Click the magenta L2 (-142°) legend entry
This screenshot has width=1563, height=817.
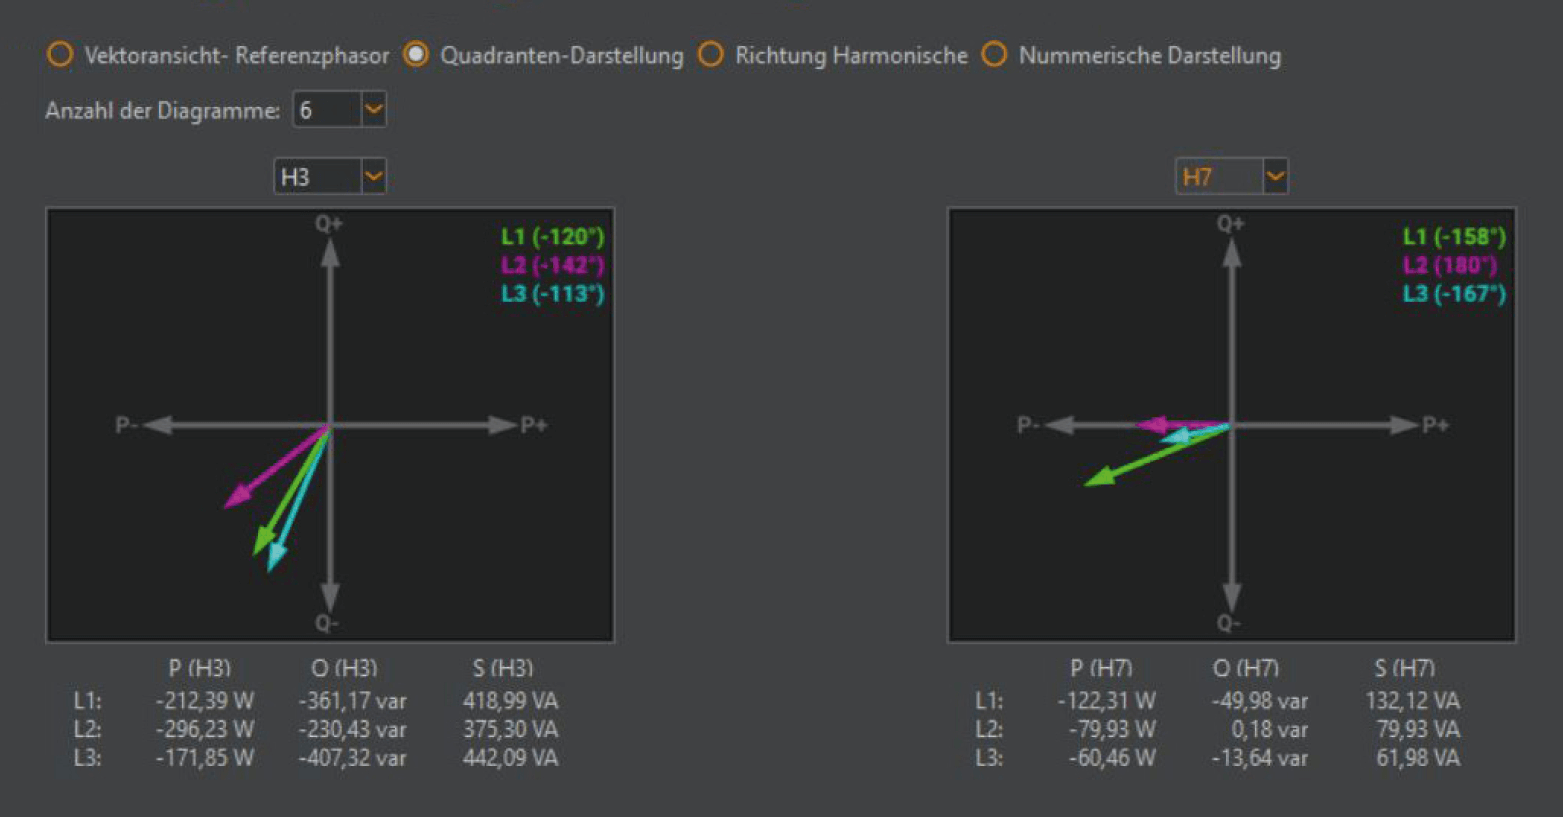coord(552,265)
